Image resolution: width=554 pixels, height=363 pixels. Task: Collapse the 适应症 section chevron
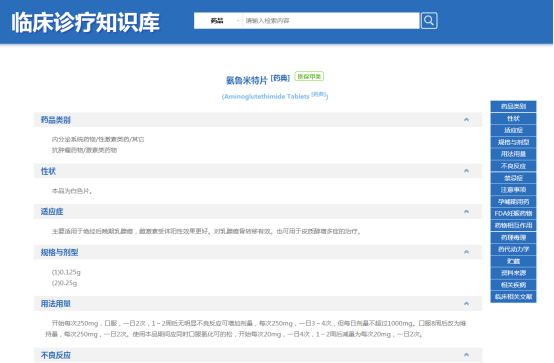(466, 211)
